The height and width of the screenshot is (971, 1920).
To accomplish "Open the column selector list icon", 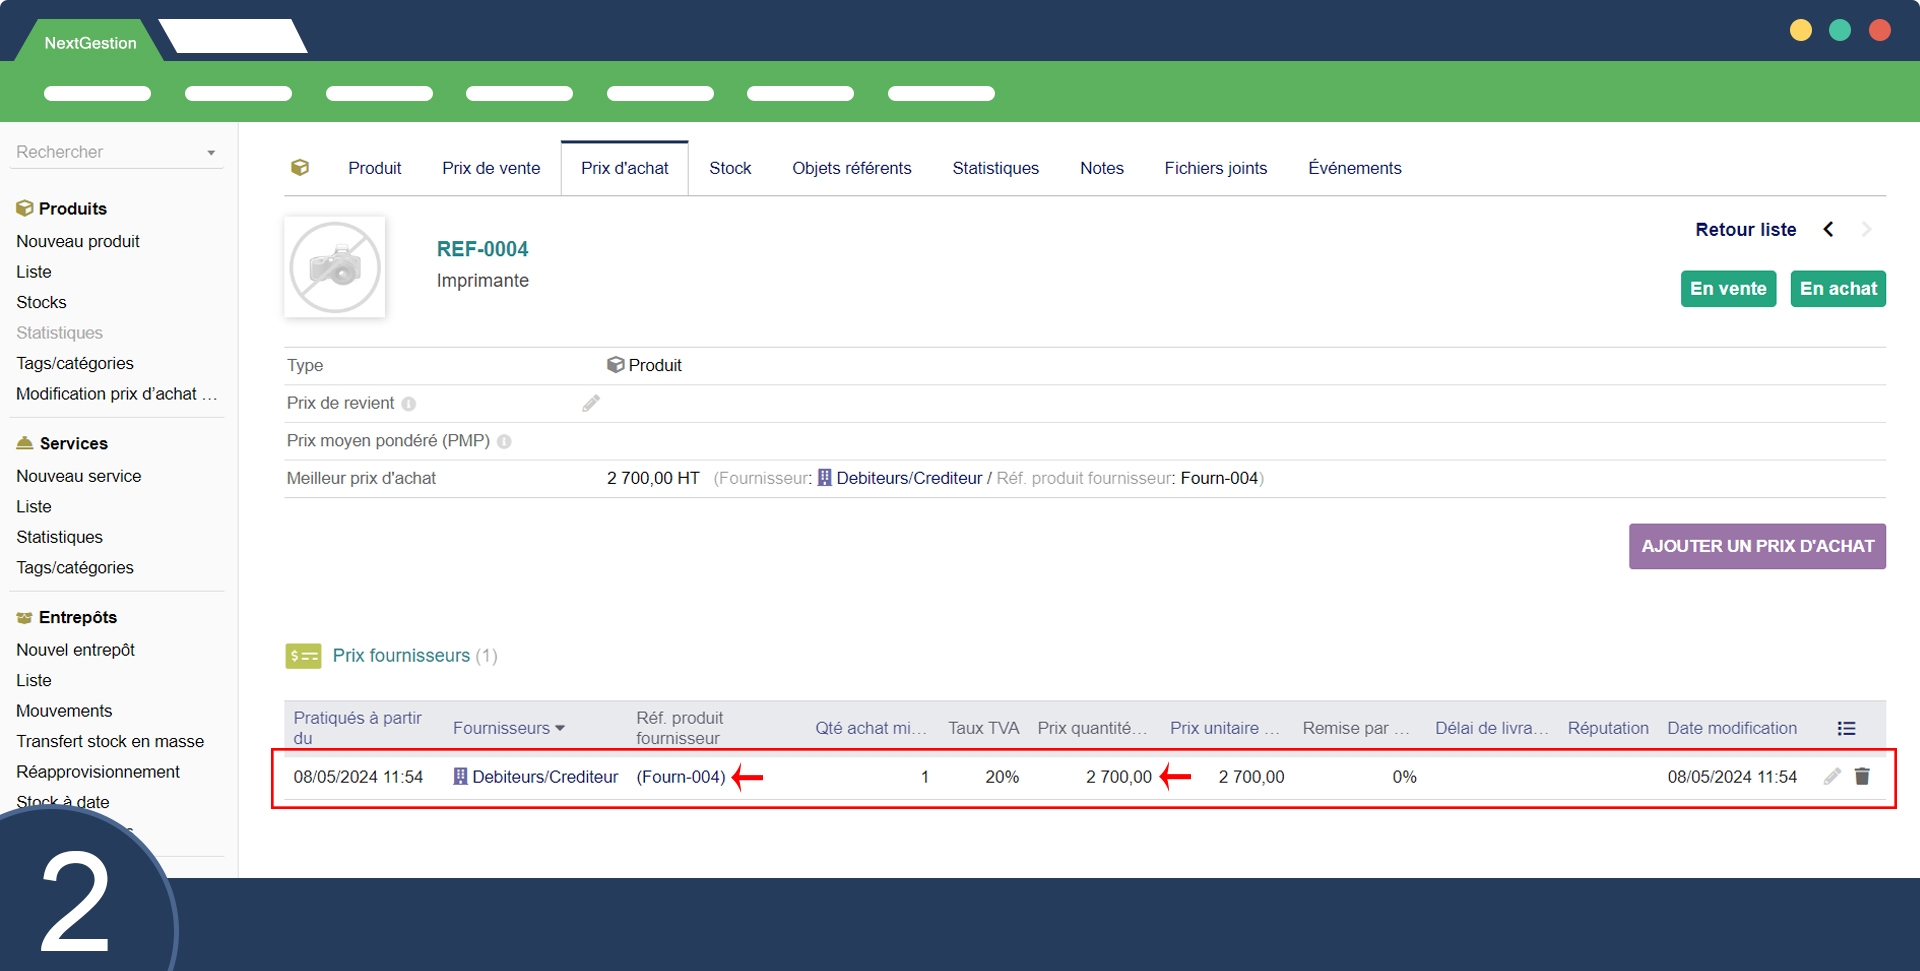I will pos(1846,728).
